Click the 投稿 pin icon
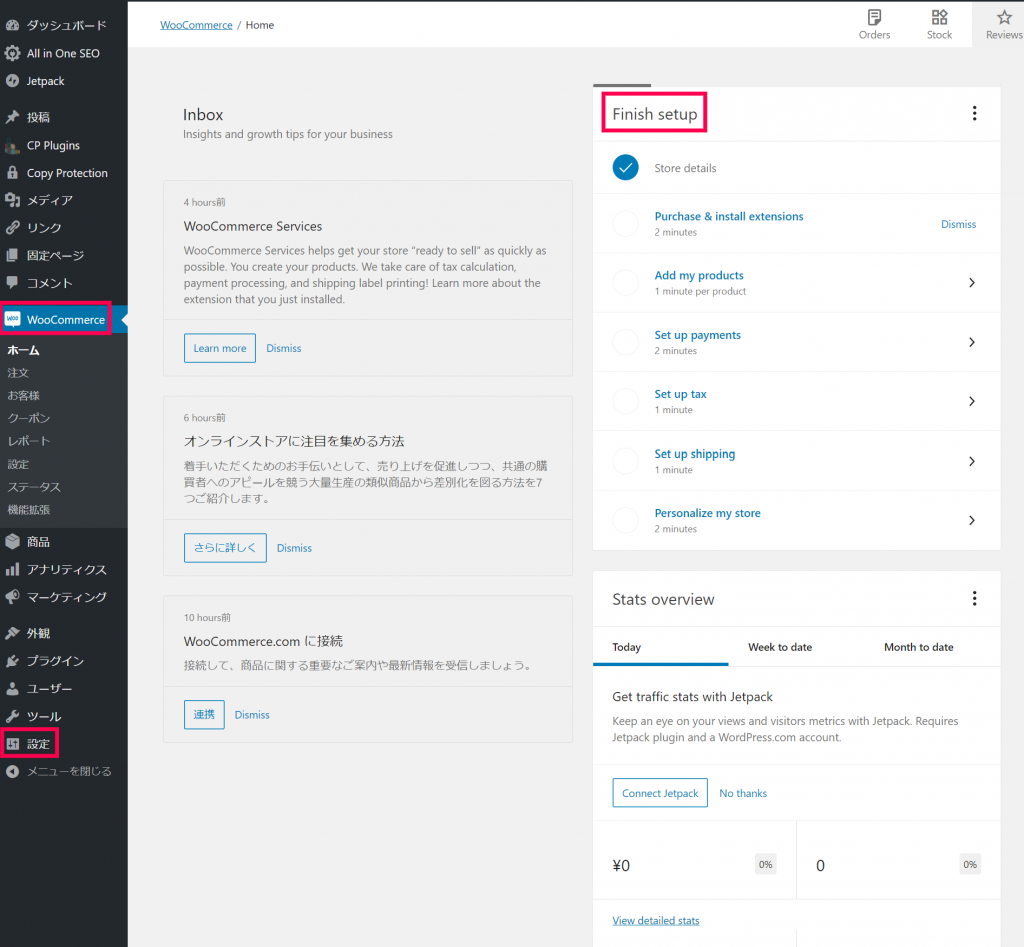Viewport: 1024px width, 947px height. coord(12,117)
